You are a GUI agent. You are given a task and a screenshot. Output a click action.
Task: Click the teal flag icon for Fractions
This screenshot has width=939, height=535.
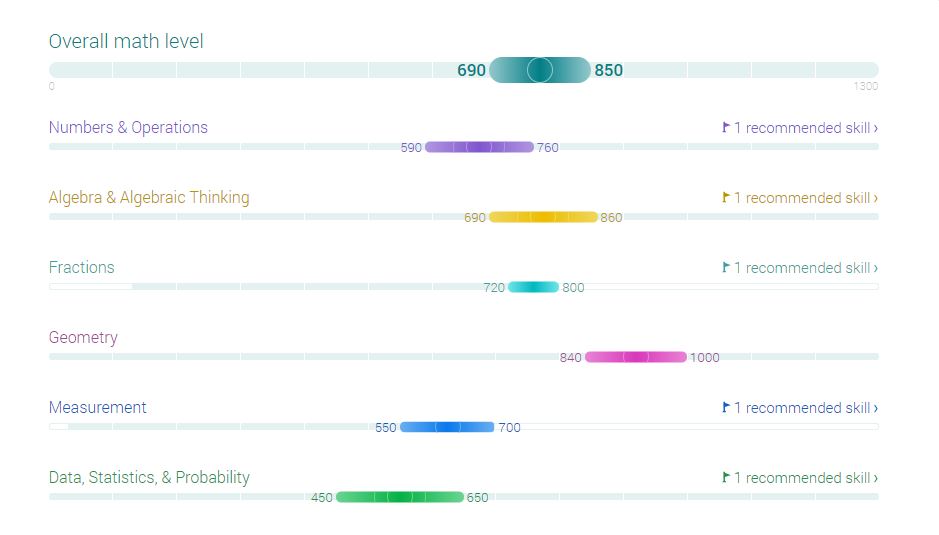point(726,267)
